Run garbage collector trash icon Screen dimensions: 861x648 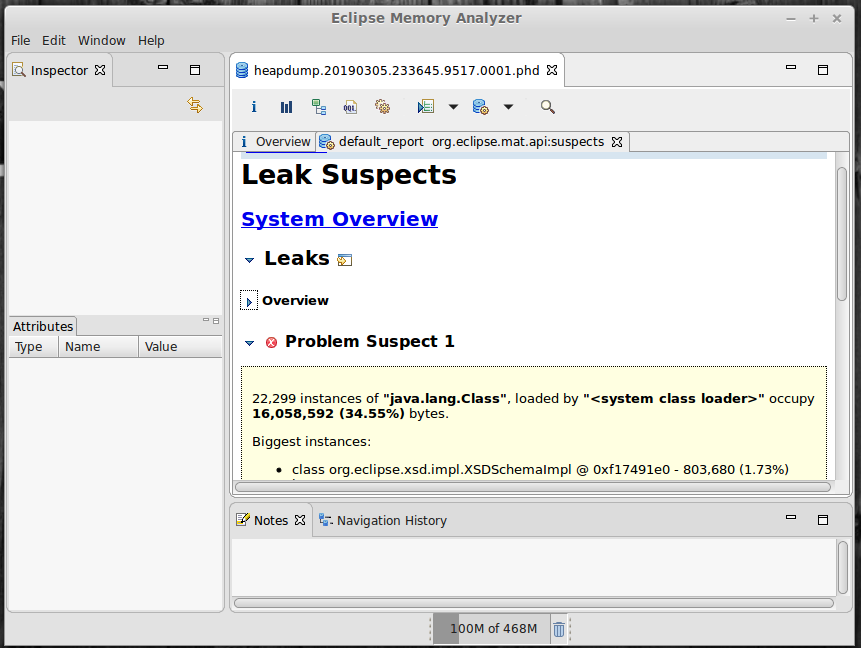point(558,629)
